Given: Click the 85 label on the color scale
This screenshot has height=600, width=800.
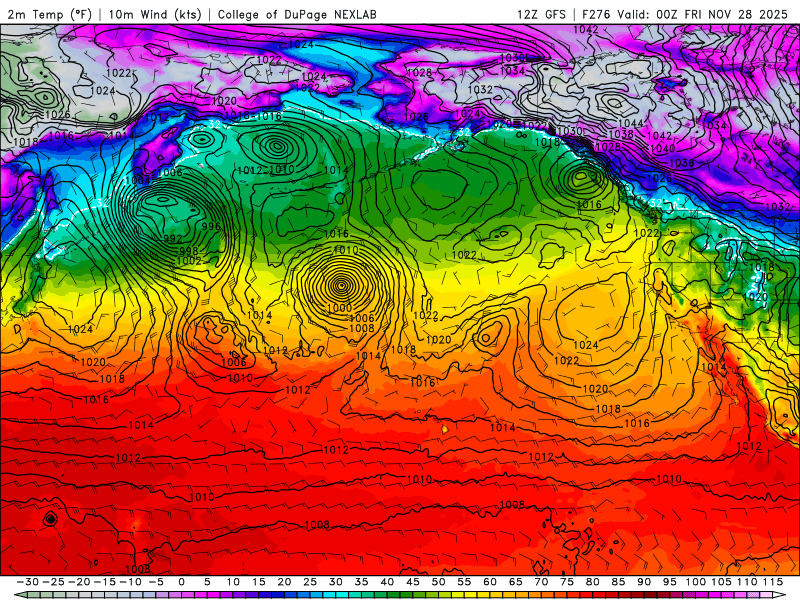Looking at the screenshot, I should click(x=618, y=582).
